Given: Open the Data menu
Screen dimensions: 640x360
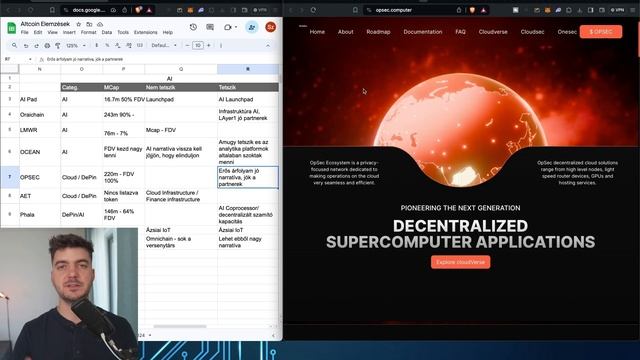Looking at the screenshot, I should coord(107,32).
